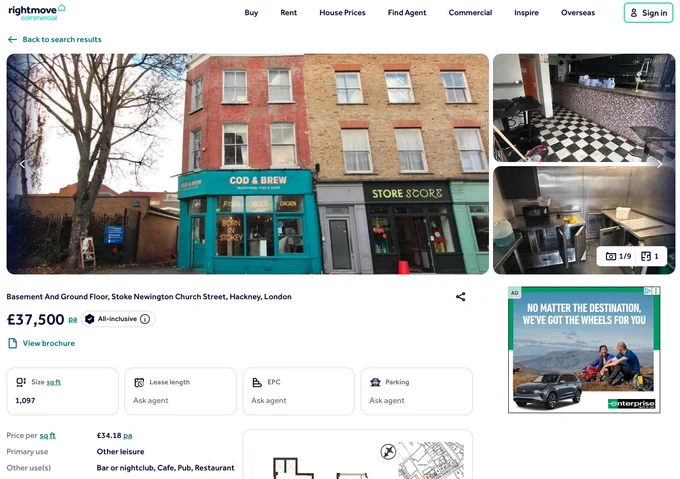The width and height of the screenshot is (680, 479).
Task: Show next photo with right arrow
Action: 659,164
